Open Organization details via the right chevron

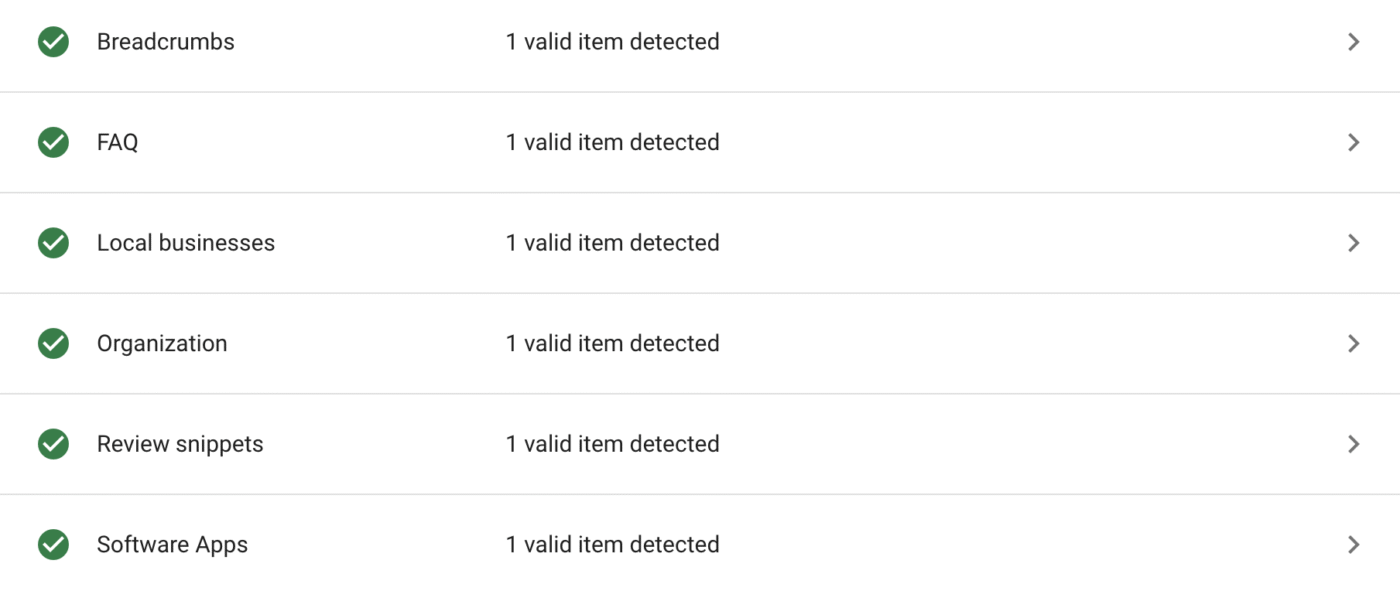tap(1354, 343)
